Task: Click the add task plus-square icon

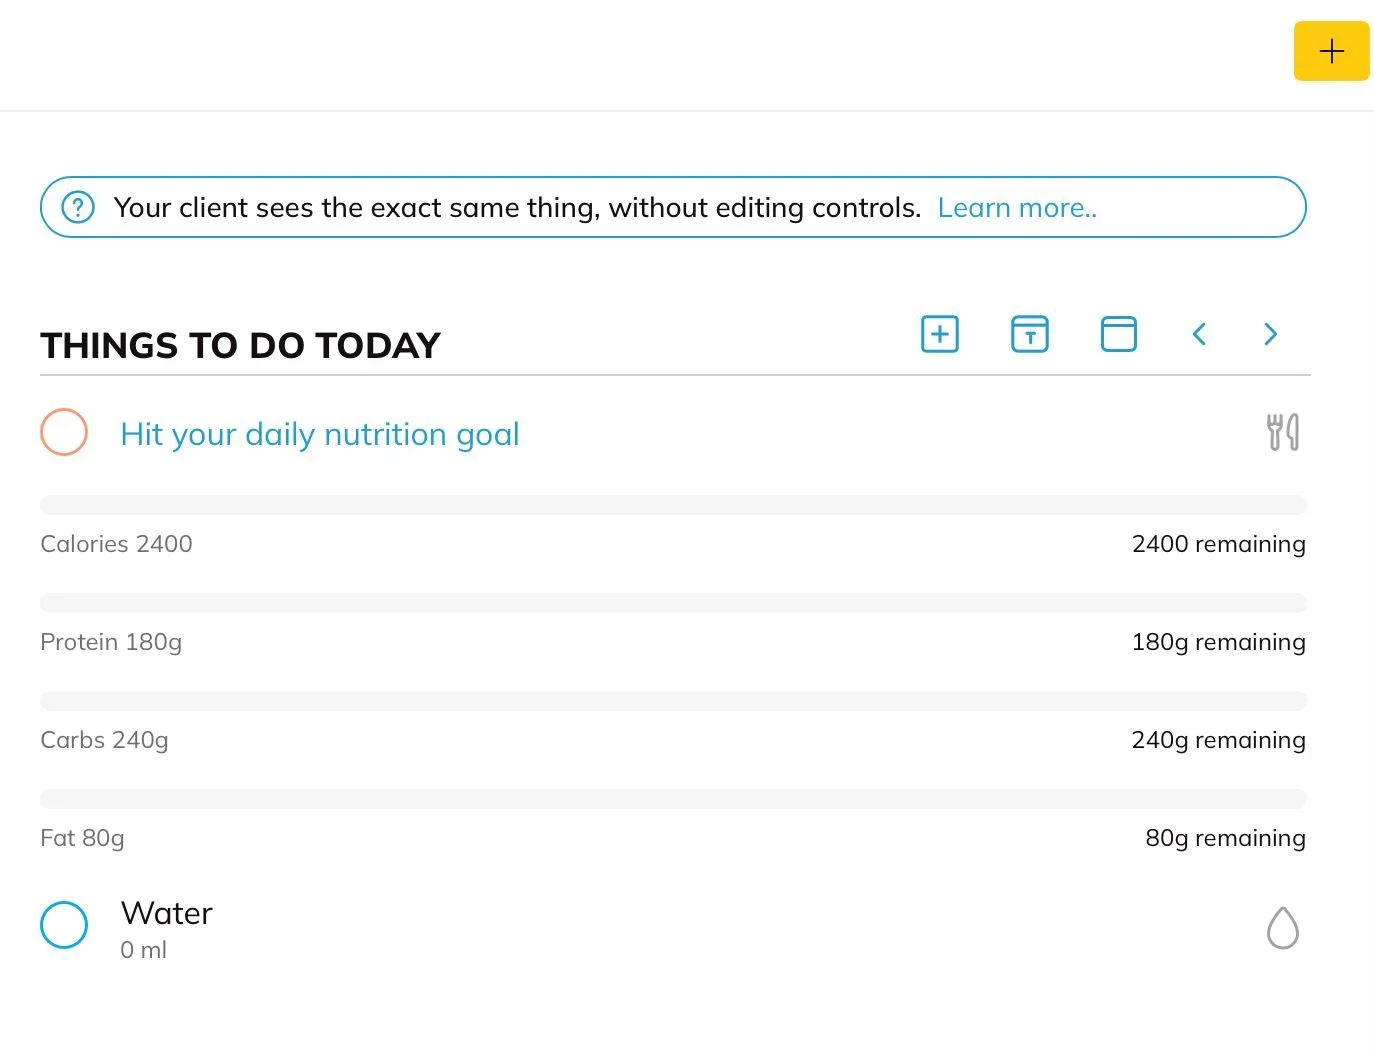Action: [x=939, y=334]
